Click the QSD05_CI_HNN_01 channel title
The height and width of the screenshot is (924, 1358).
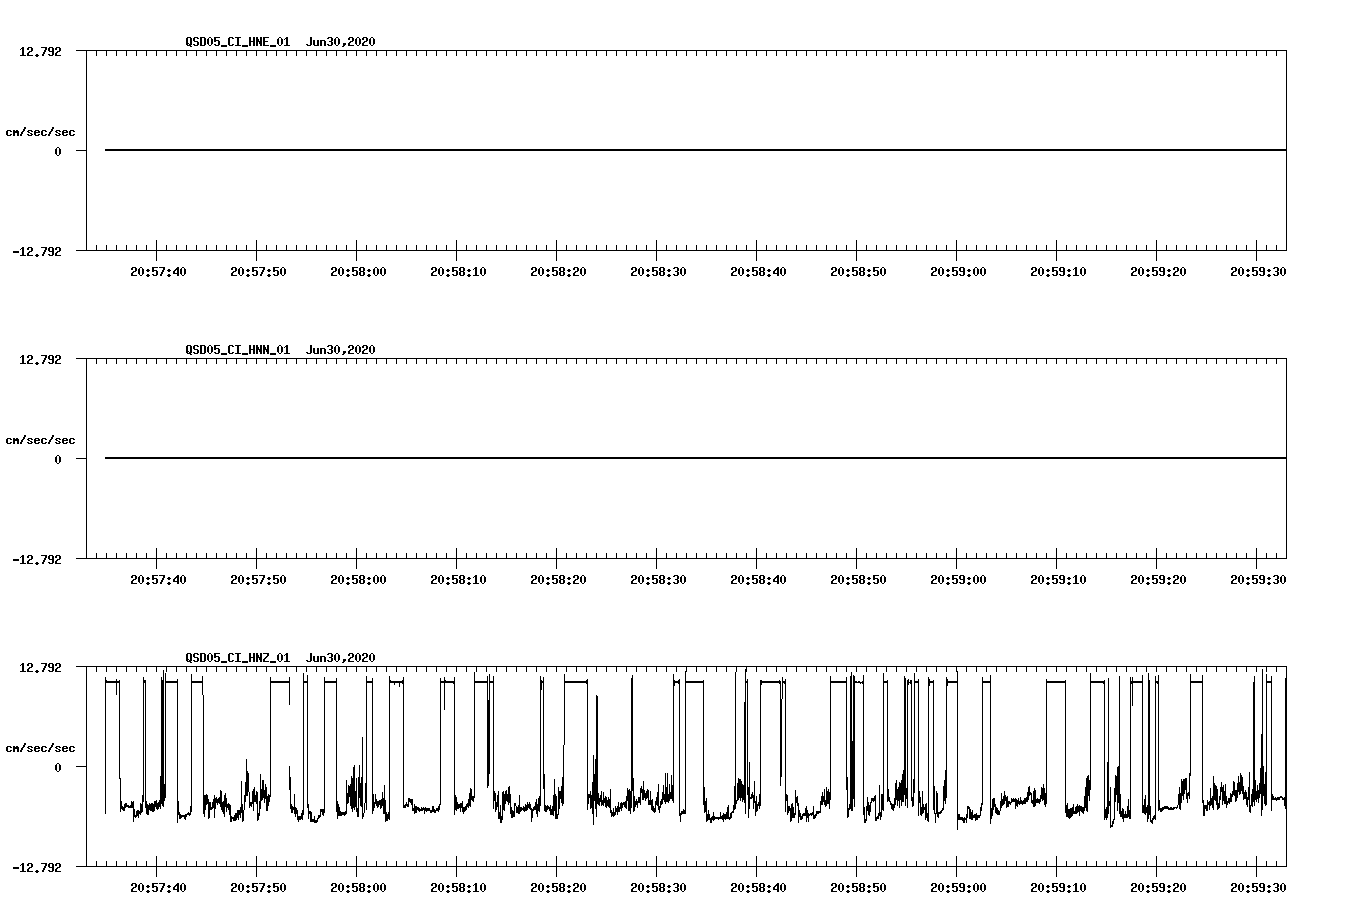pos(238,350)
